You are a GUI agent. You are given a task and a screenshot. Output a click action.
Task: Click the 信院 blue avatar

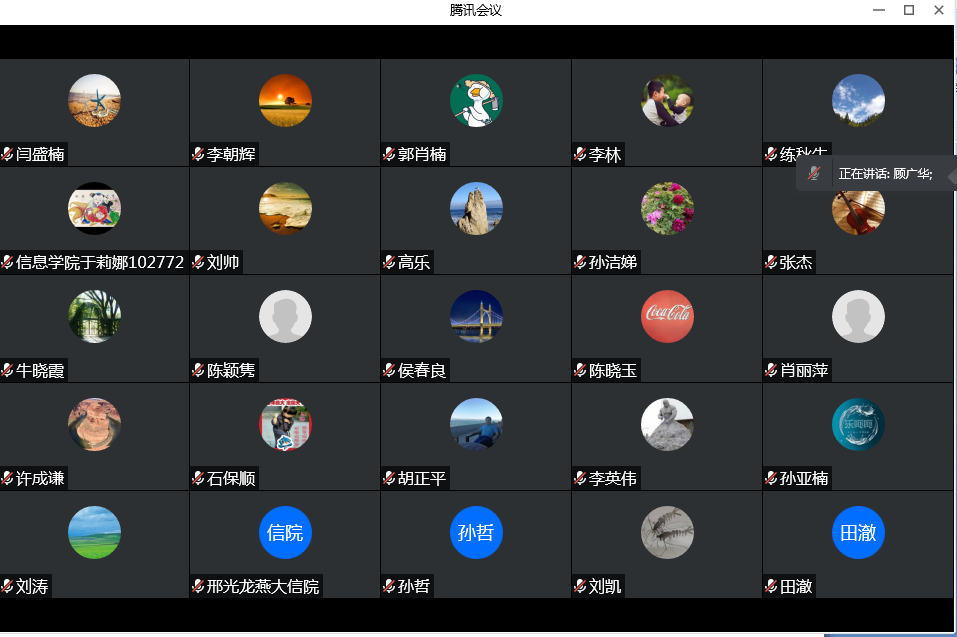click(285, 532)
